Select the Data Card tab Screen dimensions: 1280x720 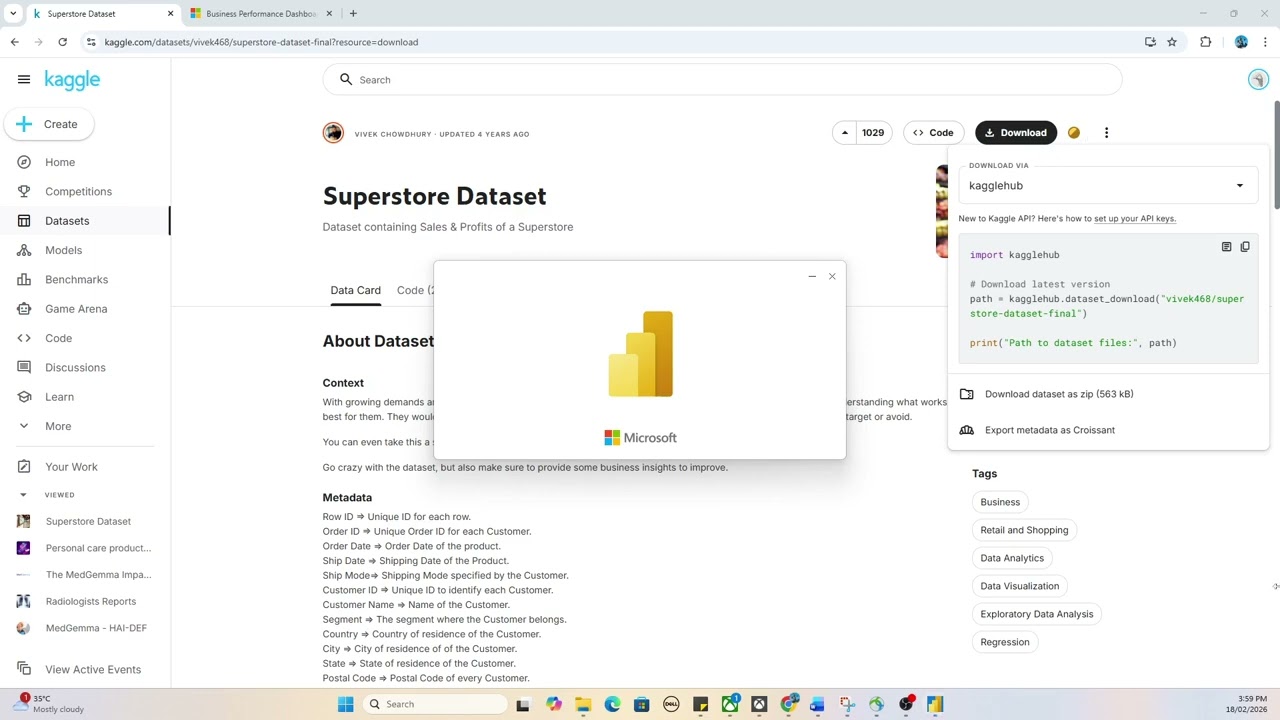point(355,290)
